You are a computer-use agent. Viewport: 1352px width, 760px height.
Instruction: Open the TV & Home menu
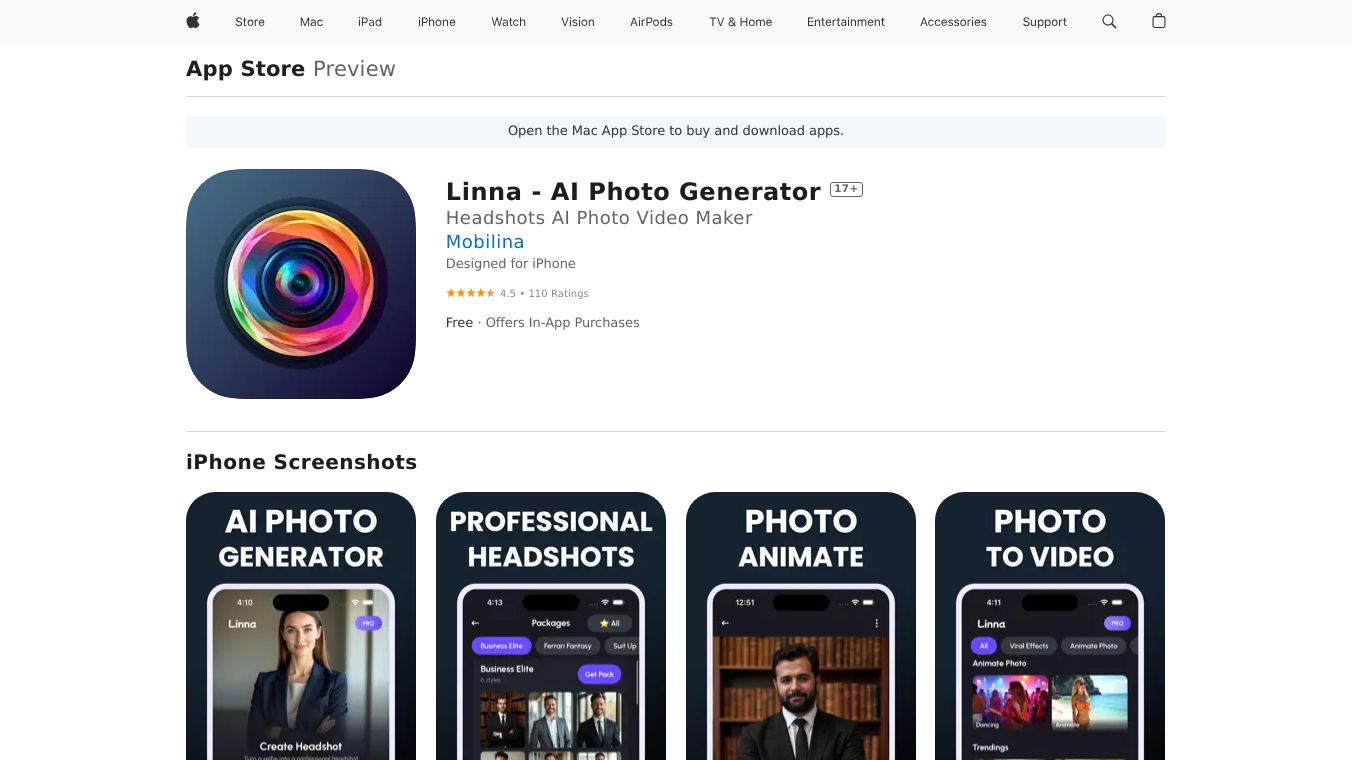pos(741,22)
